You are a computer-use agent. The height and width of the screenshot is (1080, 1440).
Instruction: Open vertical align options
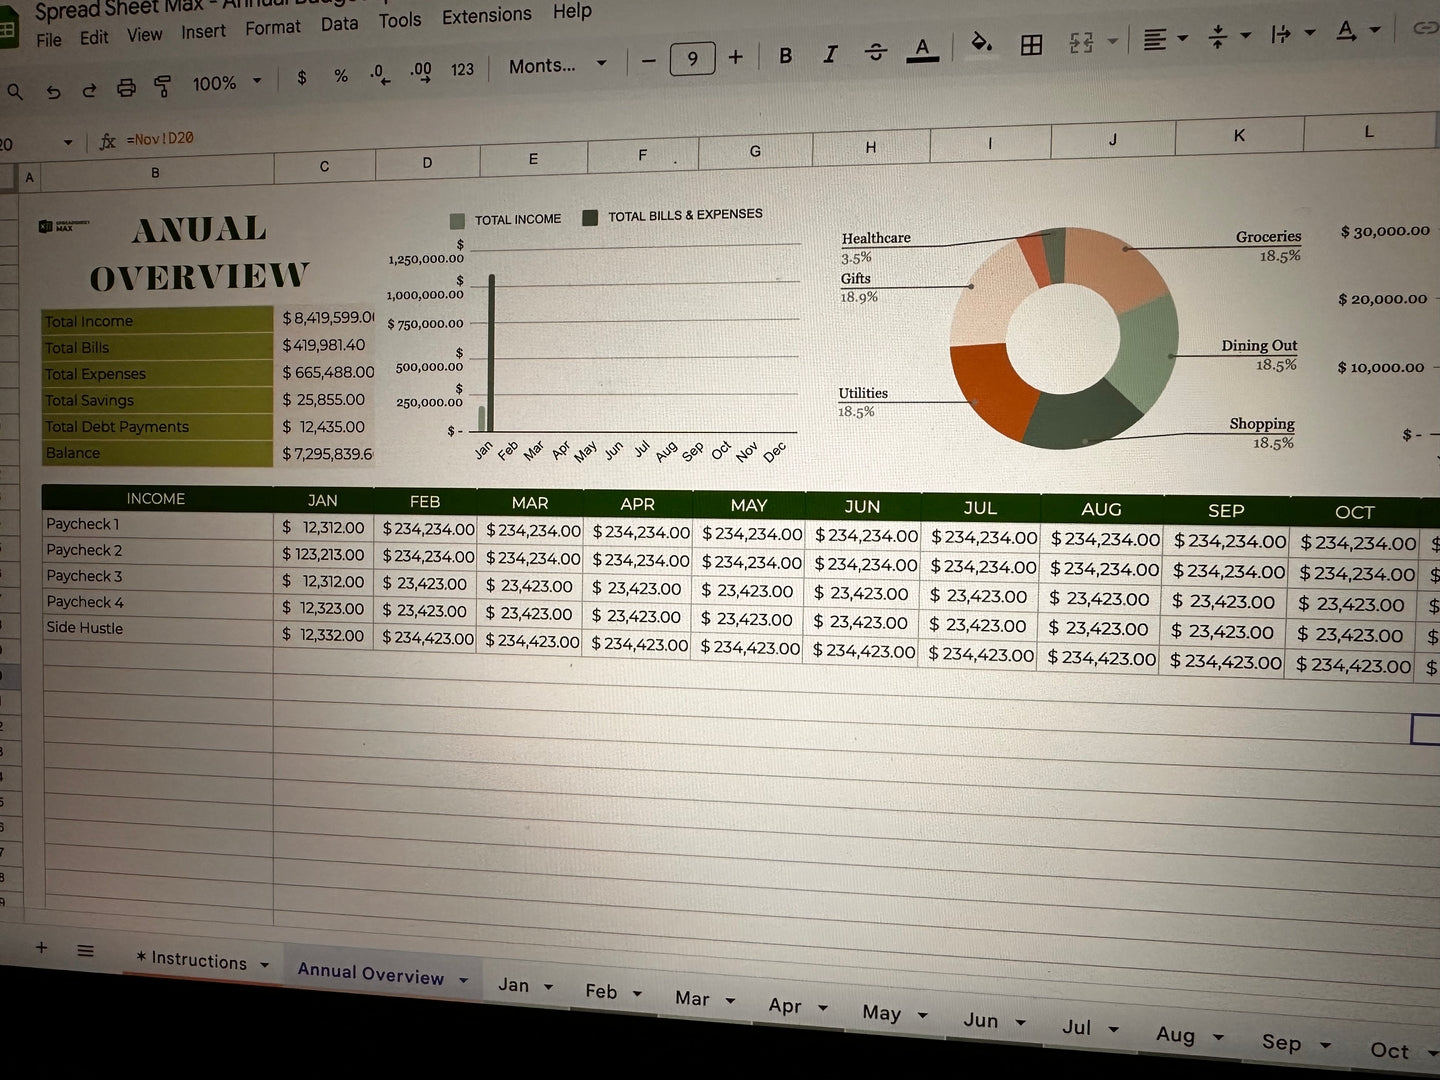click(x=1229, y=36)
